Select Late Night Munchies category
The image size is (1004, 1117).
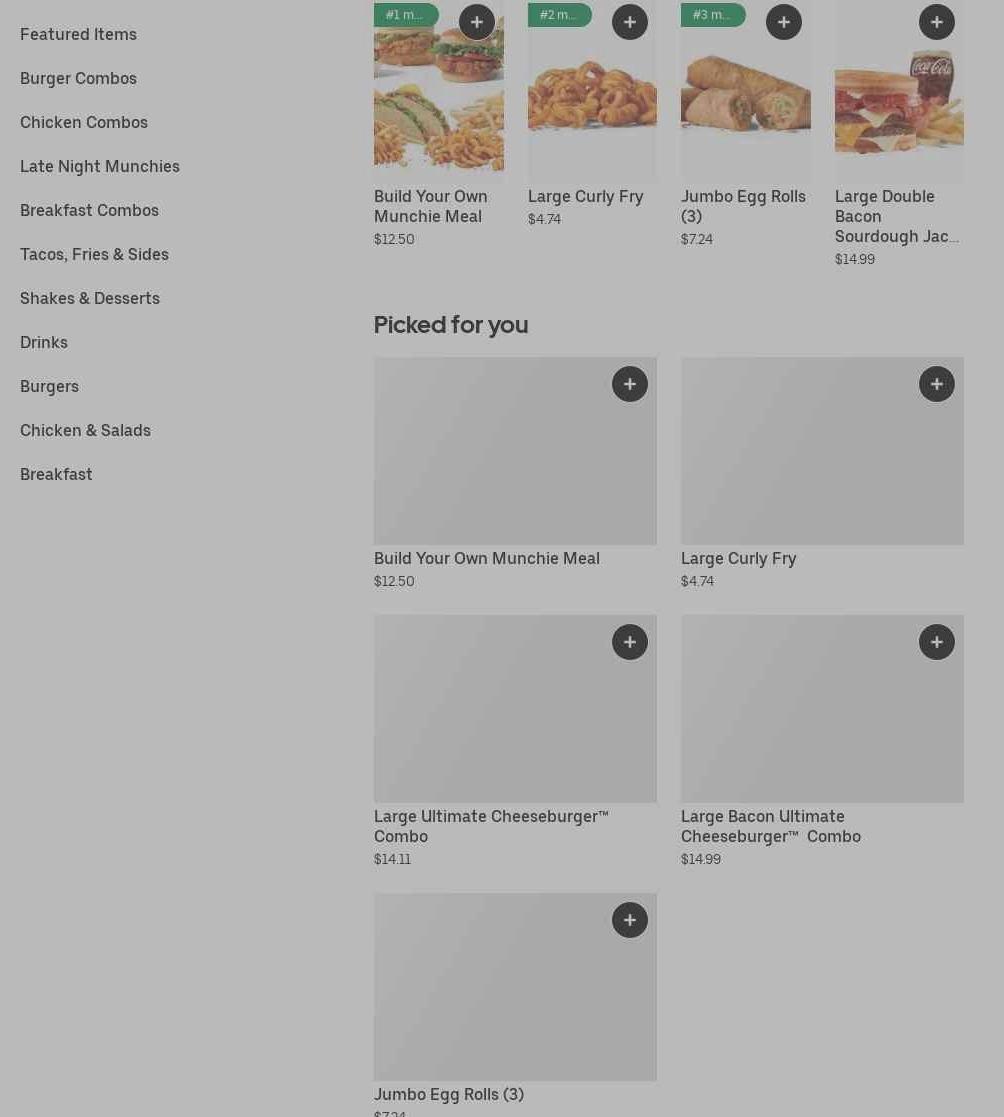tap(100, 166)
